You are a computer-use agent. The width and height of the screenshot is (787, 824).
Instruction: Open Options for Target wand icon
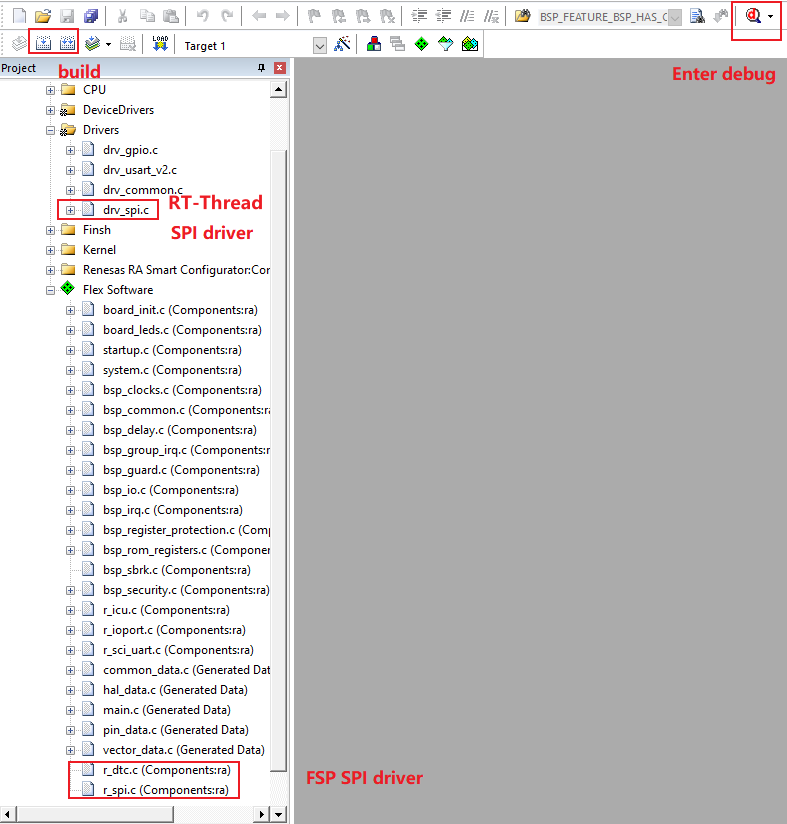[342, 45]
